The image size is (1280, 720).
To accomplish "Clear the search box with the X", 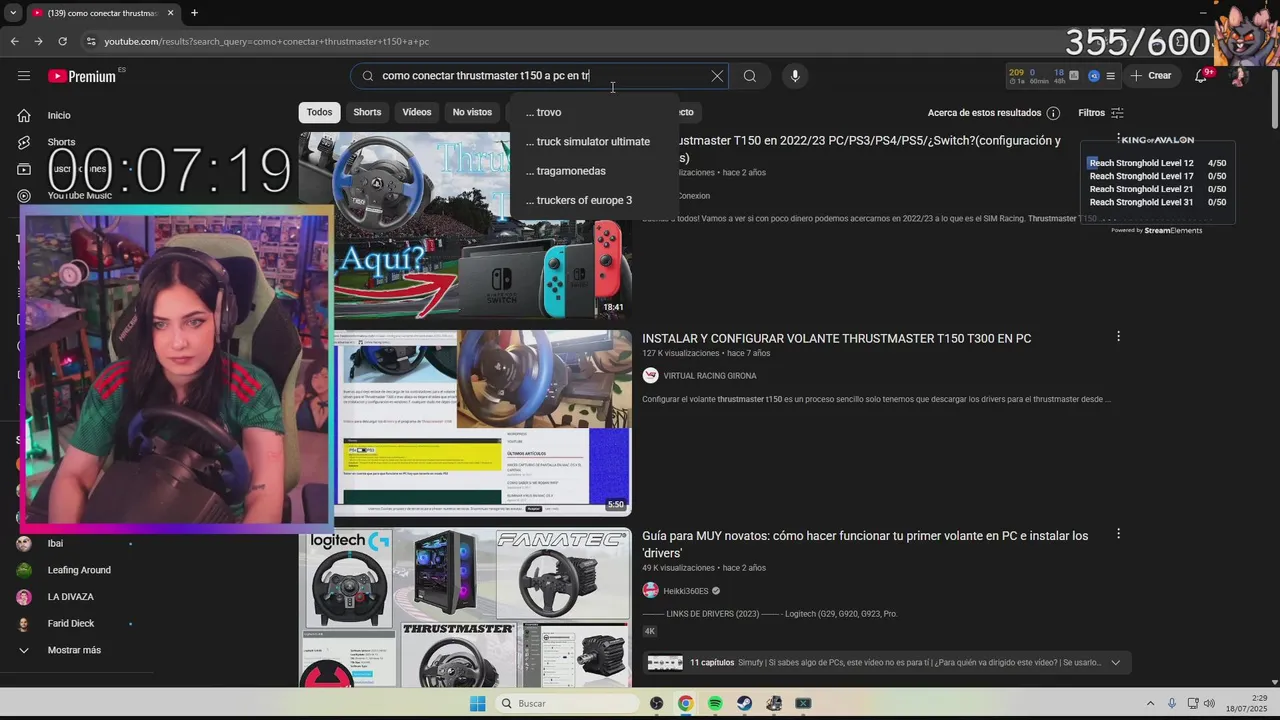I will pyautogui.click(x=717, y=76).
